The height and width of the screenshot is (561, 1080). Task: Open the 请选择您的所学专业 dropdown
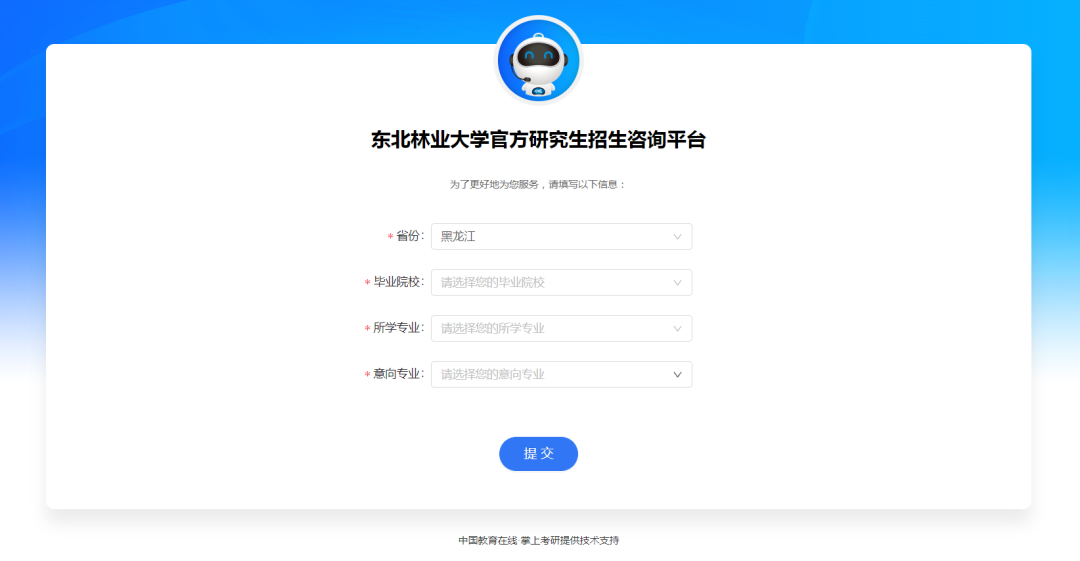click(561, 329)
